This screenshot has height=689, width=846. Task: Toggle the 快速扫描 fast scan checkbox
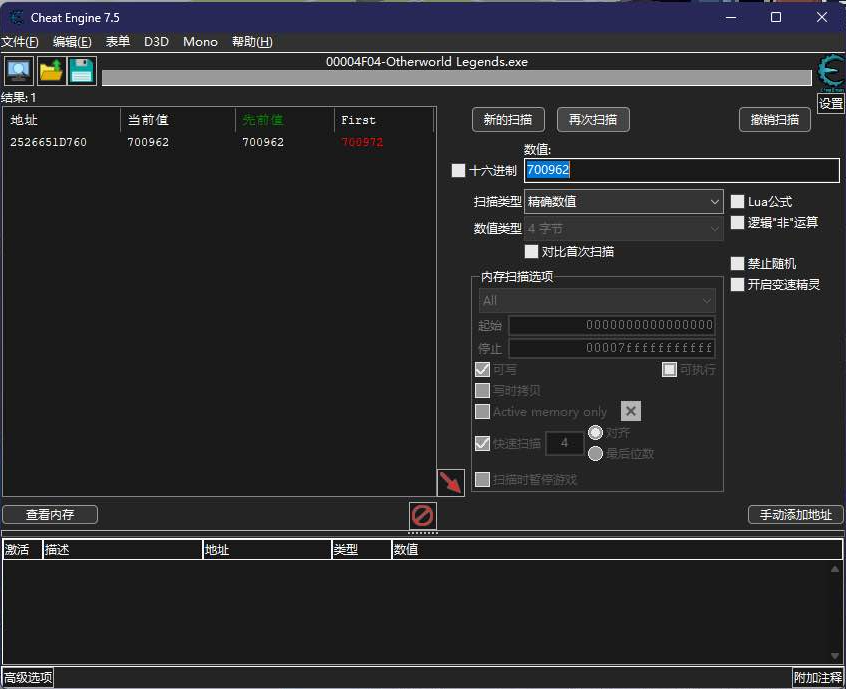[x=482, y=444]
